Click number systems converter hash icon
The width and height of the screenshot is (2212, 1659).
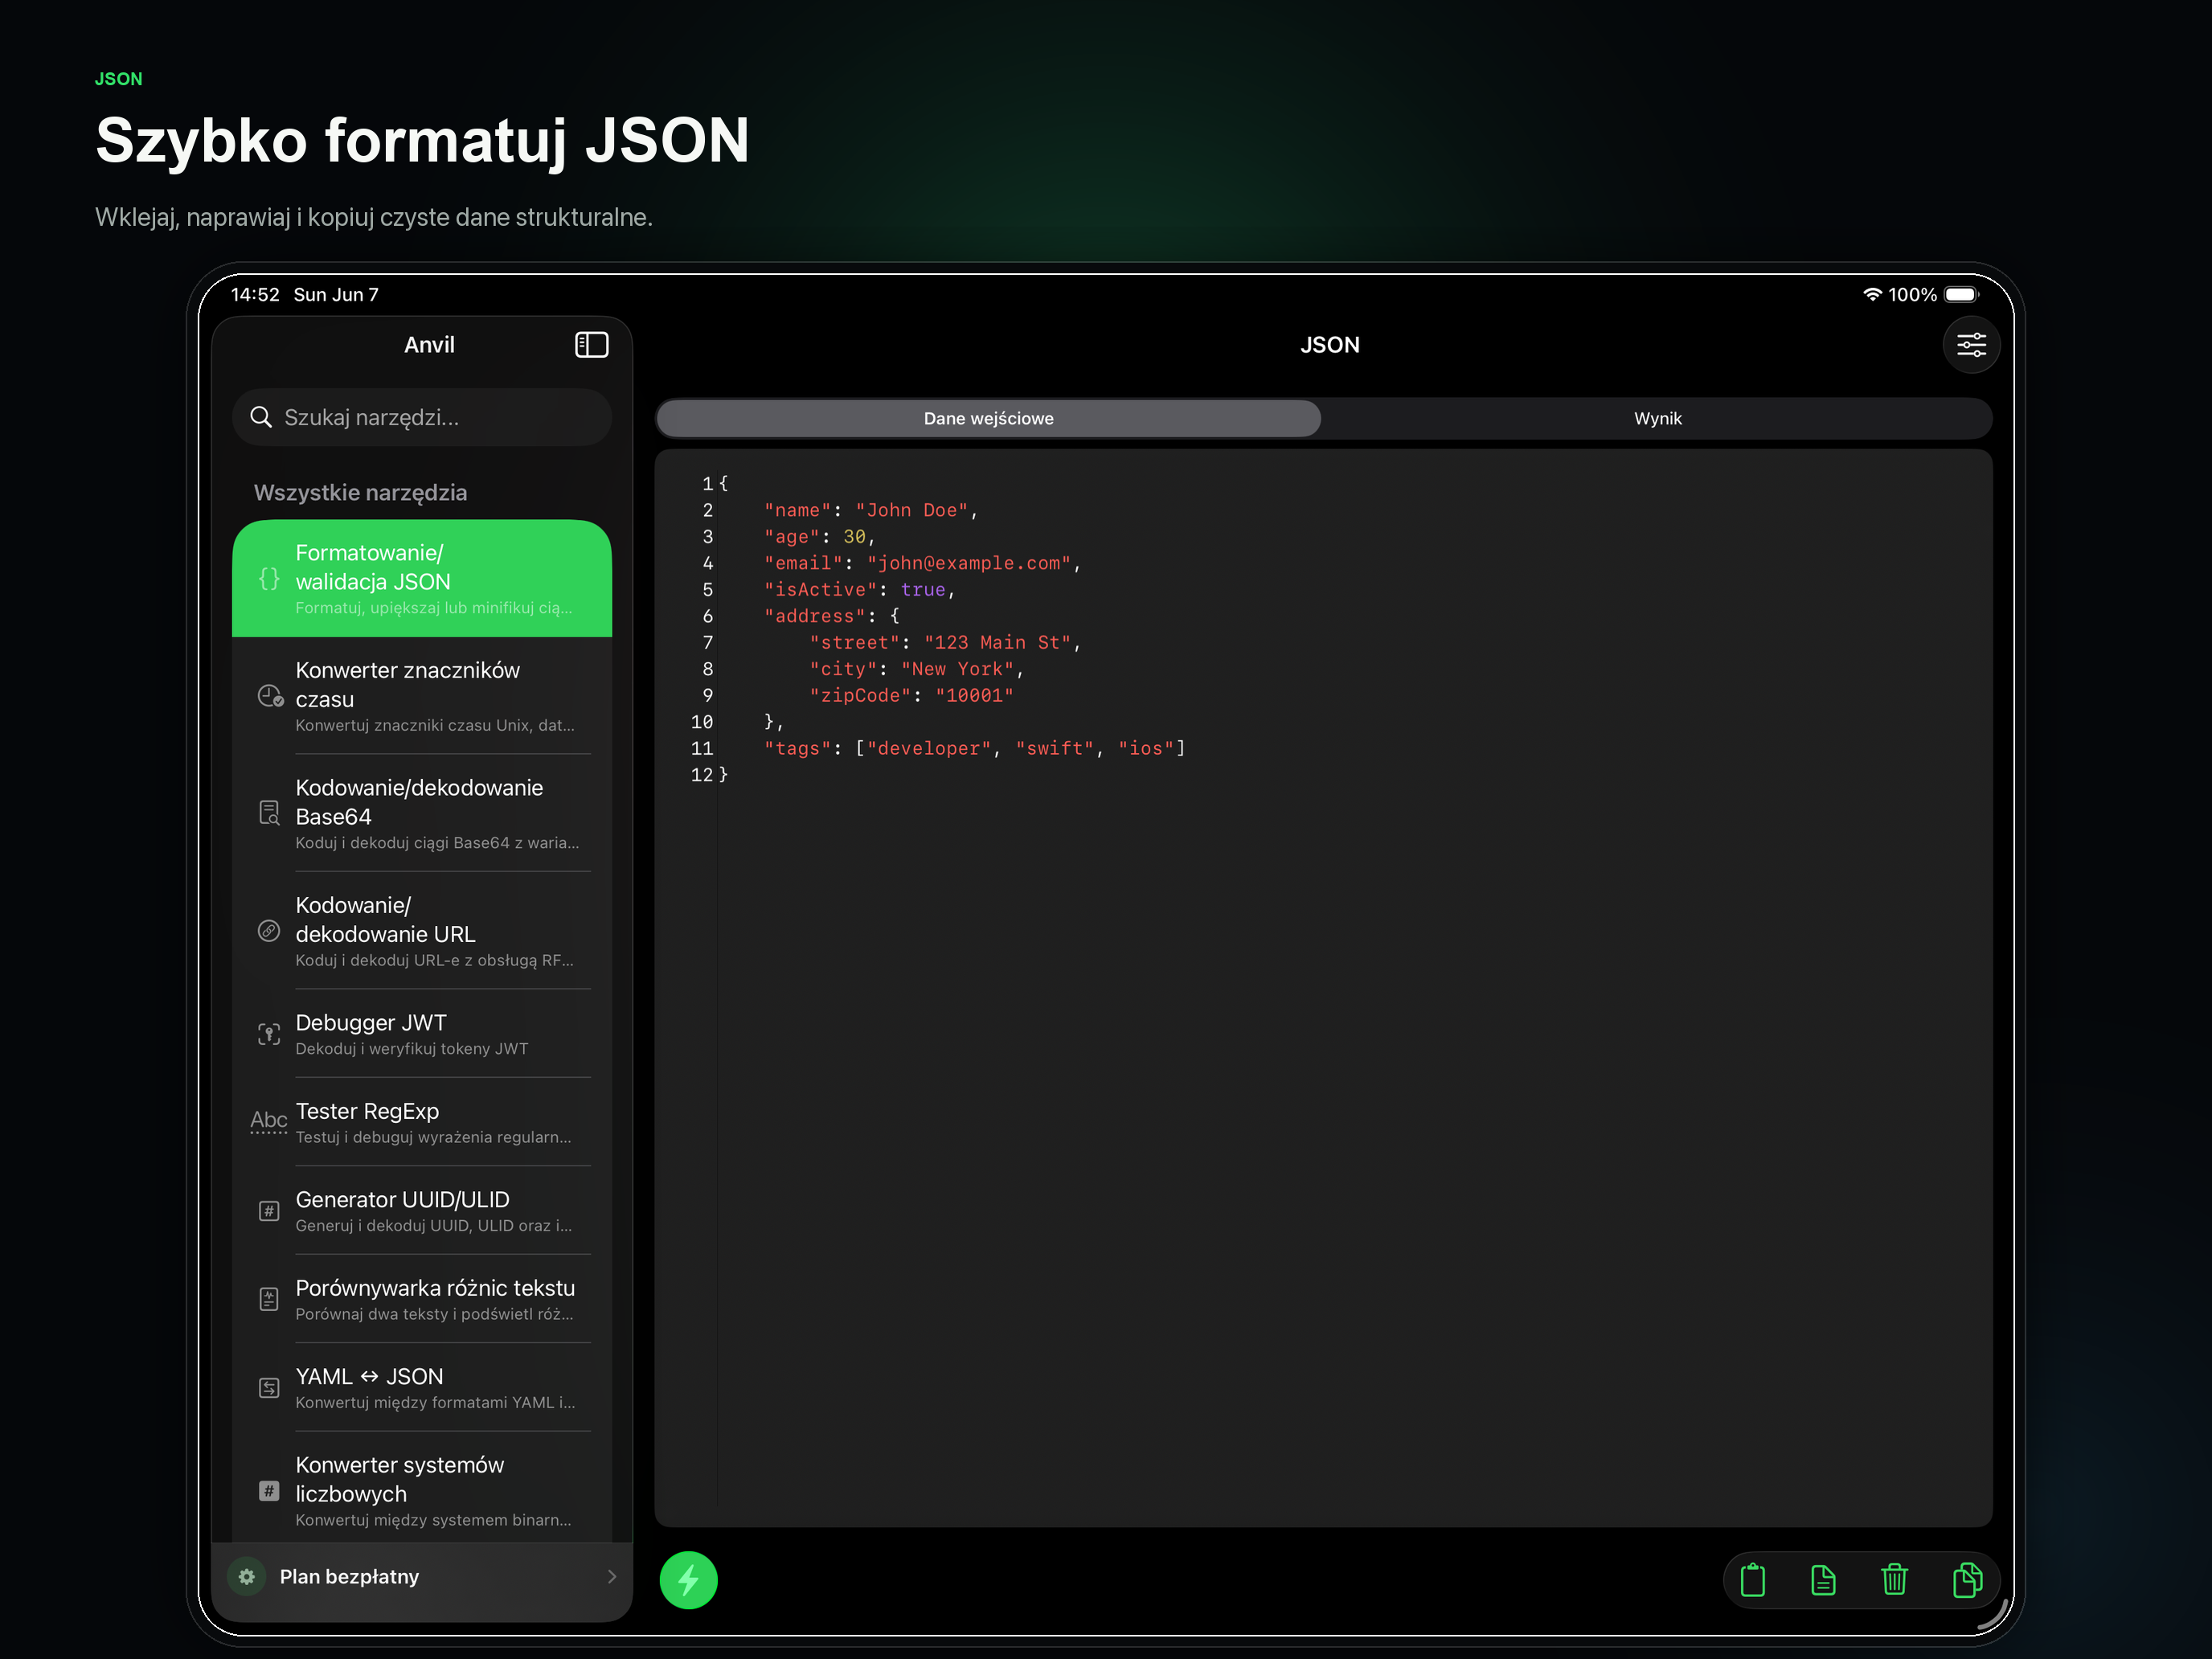pyautogui.click(x=269, y=1490)
